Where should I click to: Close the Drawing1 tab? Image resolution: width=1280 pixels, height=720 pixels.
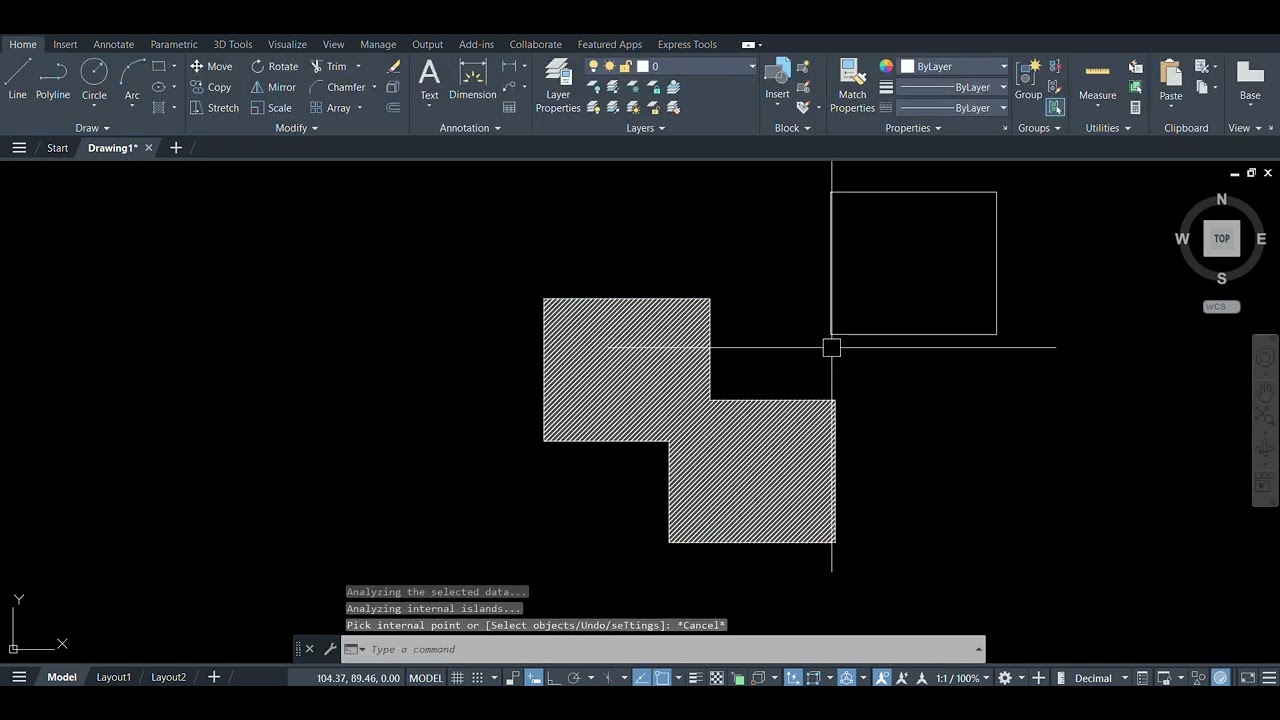pos(149,148)
